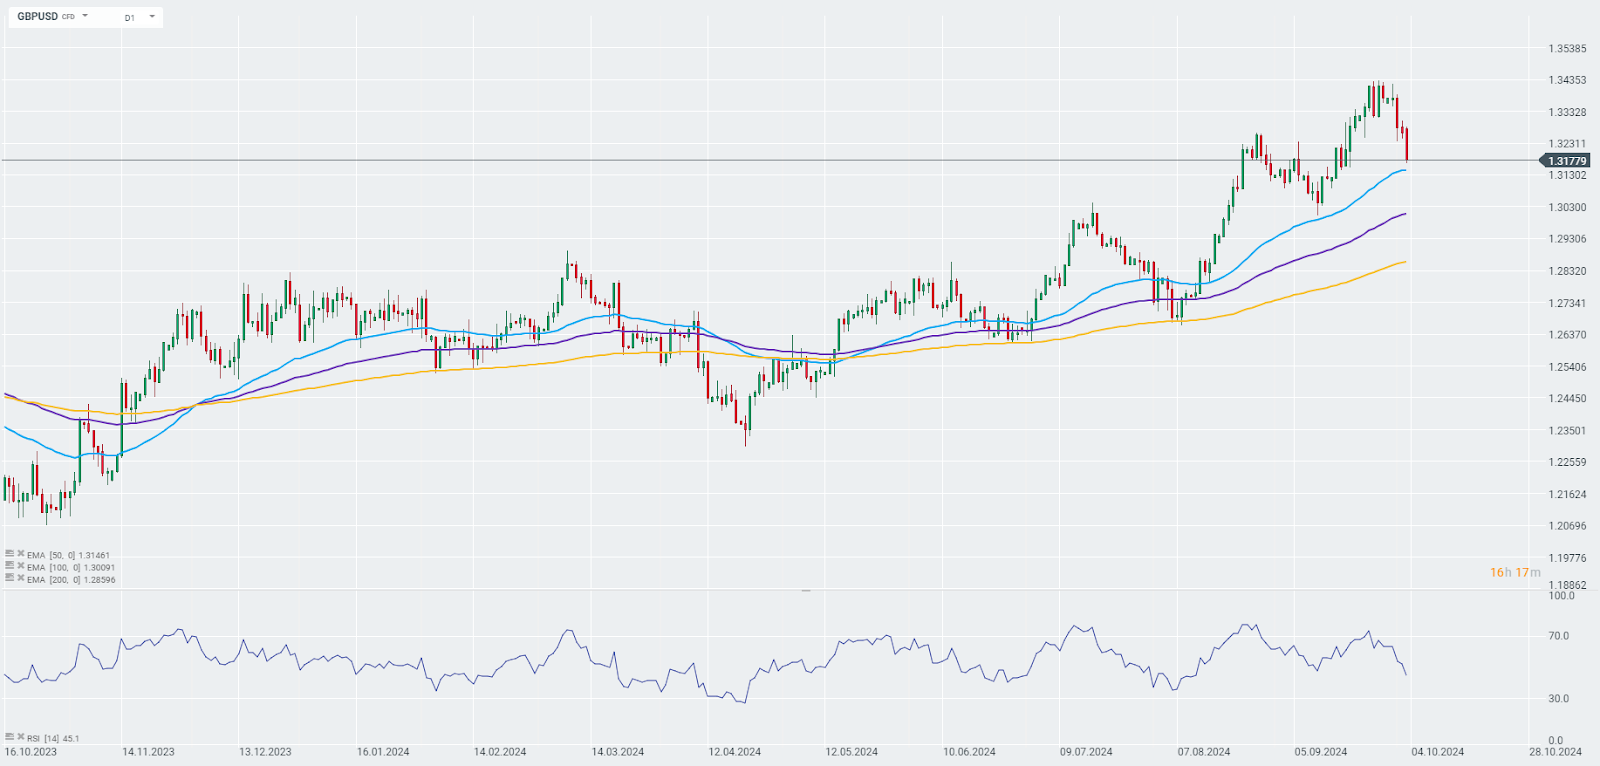Open settings icon for the EMA 200 indicator
Screen dimensions: 1600x766
click(x=9, y=577)
